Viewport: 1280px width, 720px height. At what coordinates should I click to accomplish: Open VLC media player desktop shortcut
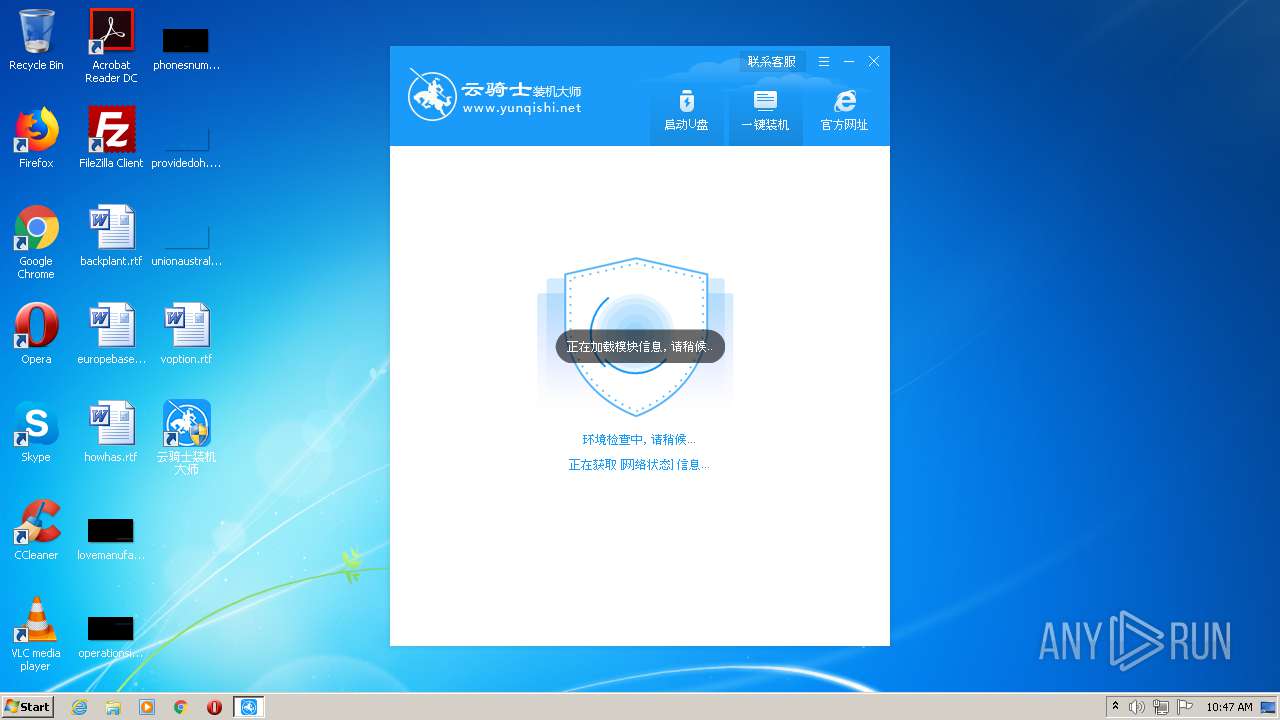click(x=36, y=634)
